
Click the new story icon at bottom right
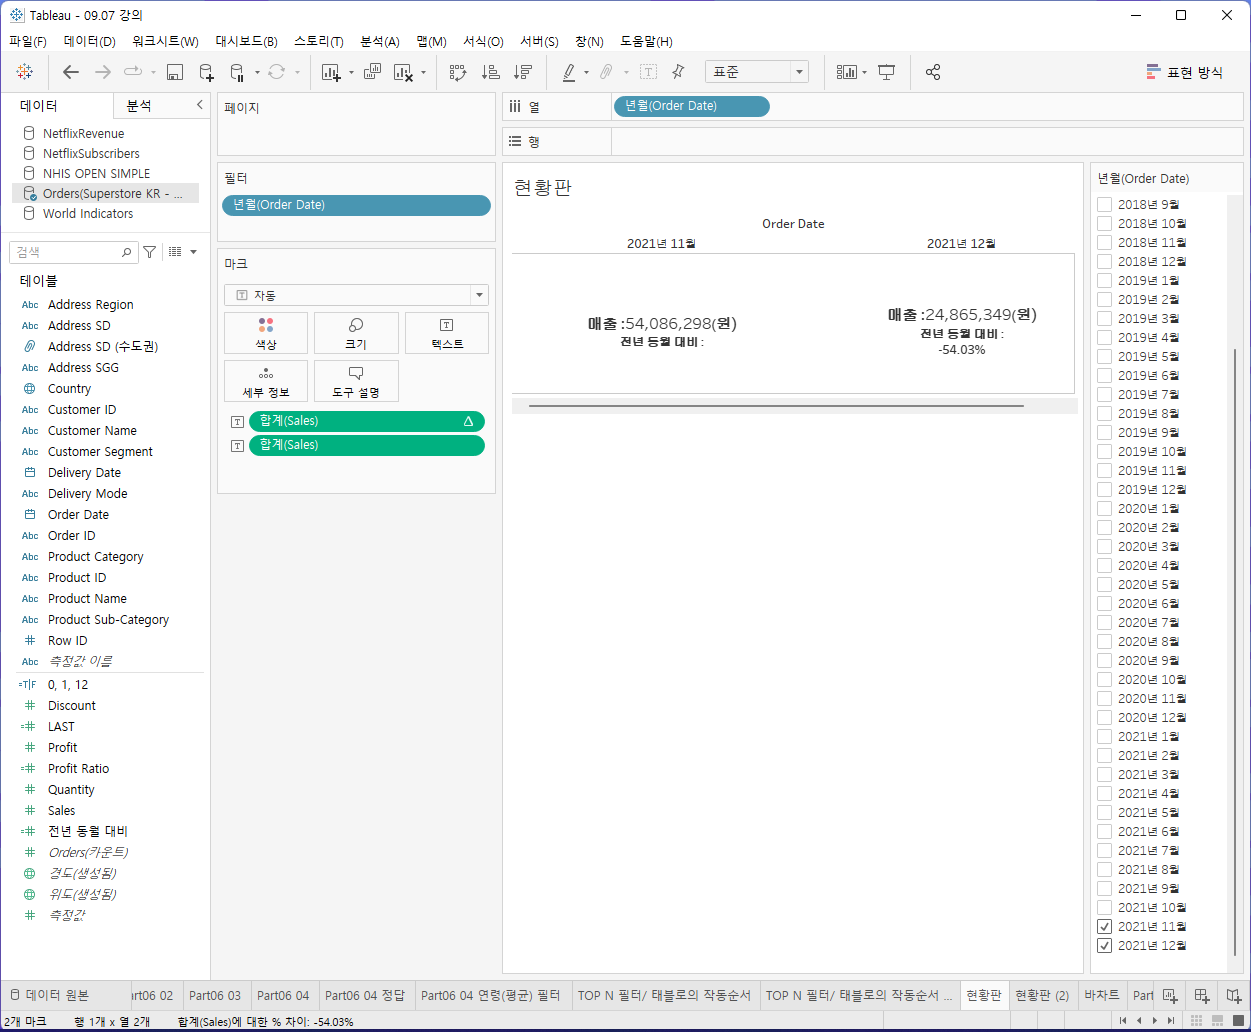pyautogui.click(x=1234, y=995)
